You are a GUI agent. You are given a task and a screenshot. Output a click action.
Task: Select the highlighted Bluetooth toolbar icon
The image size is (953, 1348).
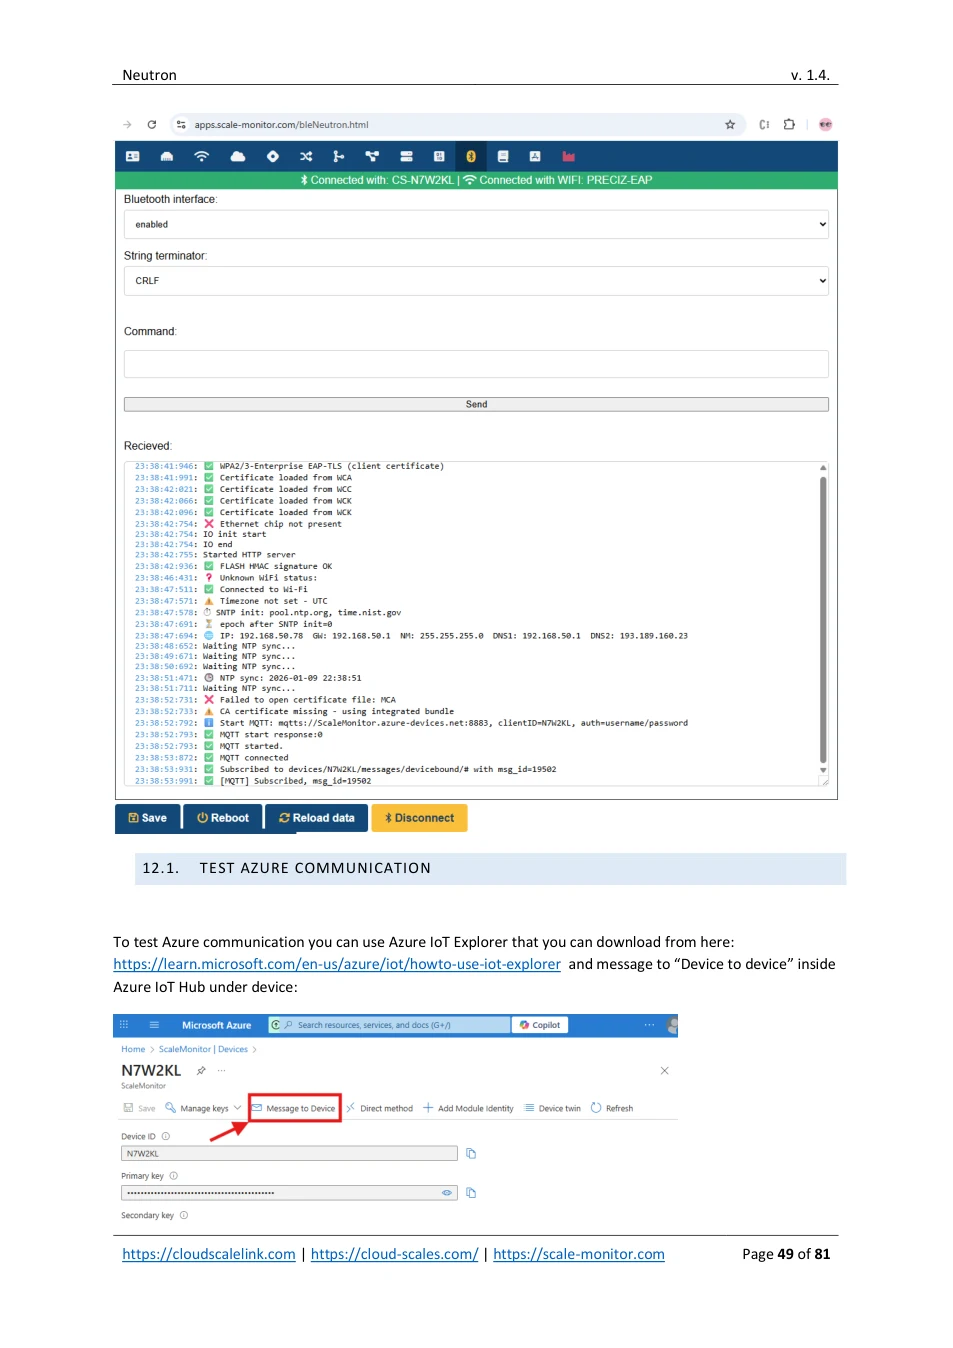[x=471, y=156]
